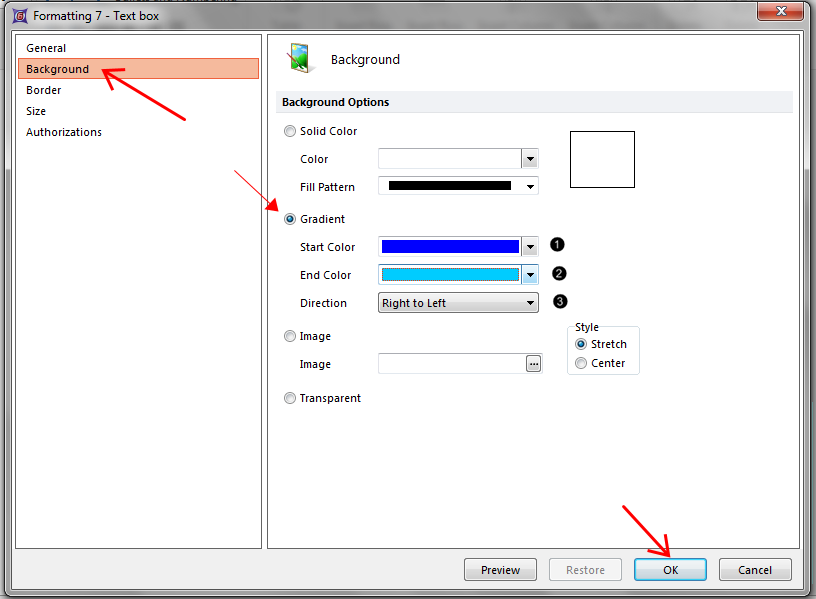This screenshot has width=816, height=599.
Task: Close the Formatting dialog window
Action: (x=785, y=12)
